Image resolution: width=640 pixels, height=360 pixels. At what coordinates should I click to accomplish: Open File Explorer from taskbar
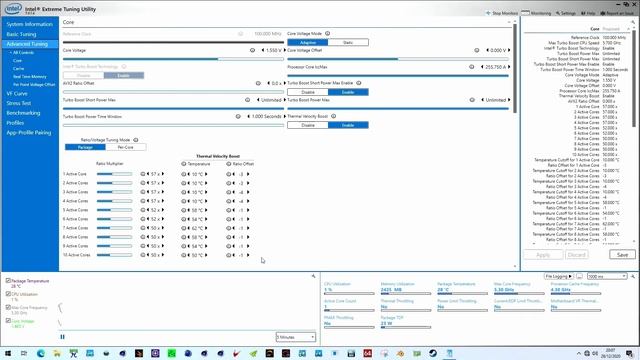click(57, 353)
